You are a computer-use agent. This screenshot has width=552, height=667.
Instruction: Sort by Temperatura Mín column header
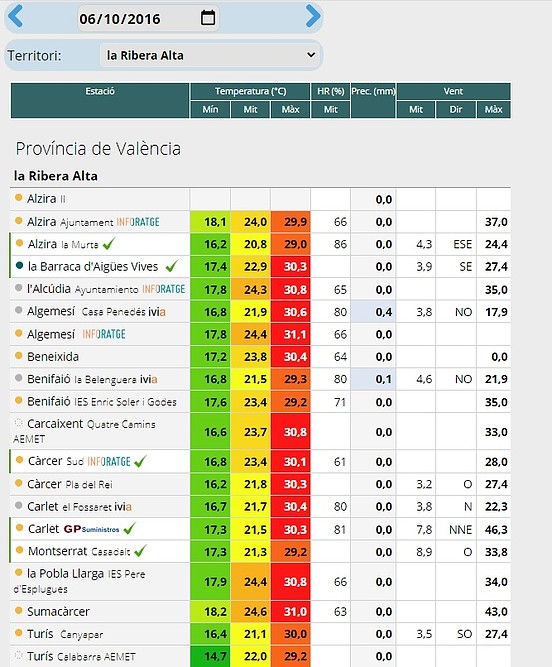click(x=210, y=110)
